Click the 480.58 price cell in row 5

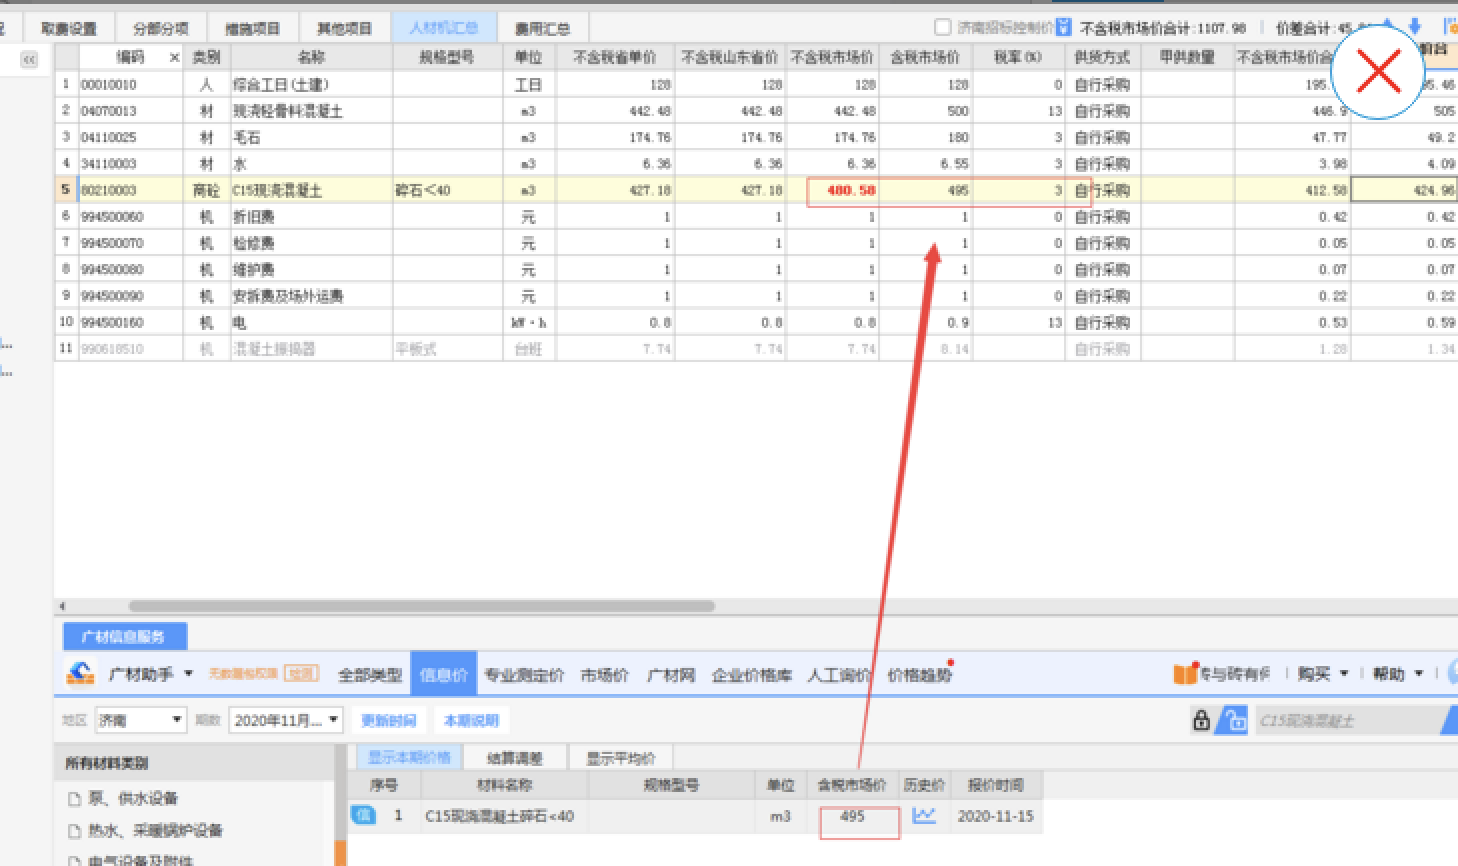pyautogui.click(x=832, y=190)
